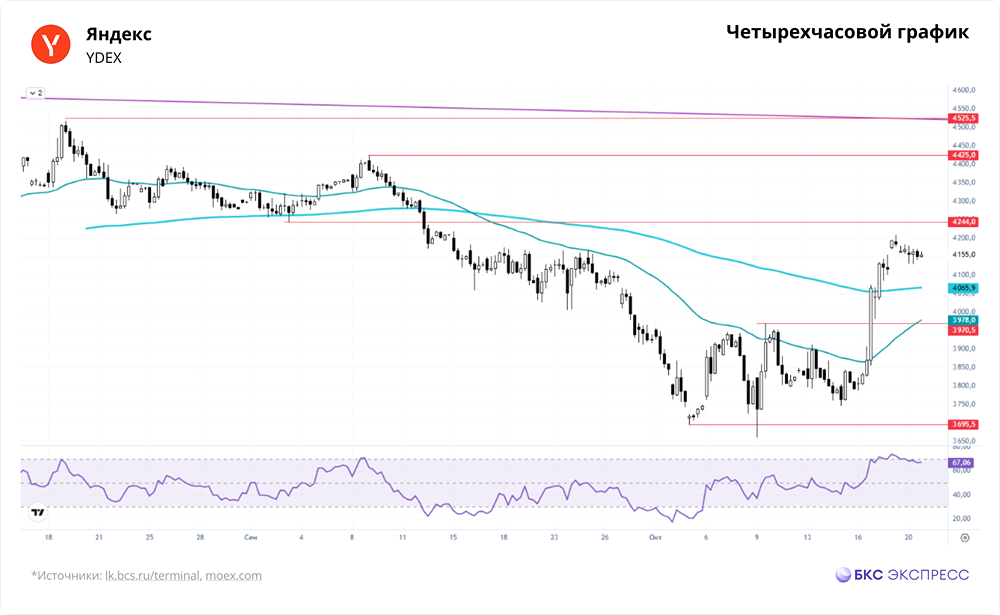Click the 26 date label on time axis
The width and height of the screenshot is (1000, 615).
tap(605, 538)
